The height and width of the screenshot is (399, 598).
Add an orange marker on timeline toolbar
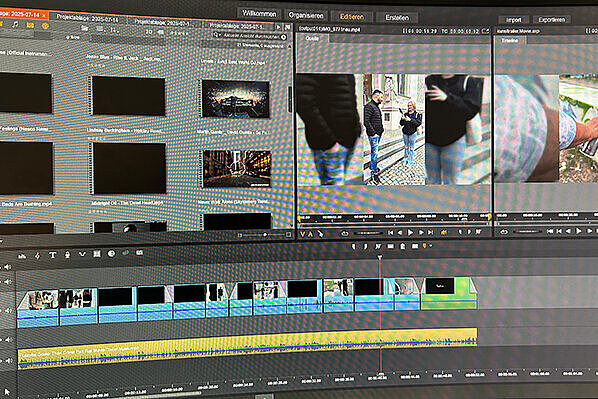pyautogui.click(x=424, y=246)
